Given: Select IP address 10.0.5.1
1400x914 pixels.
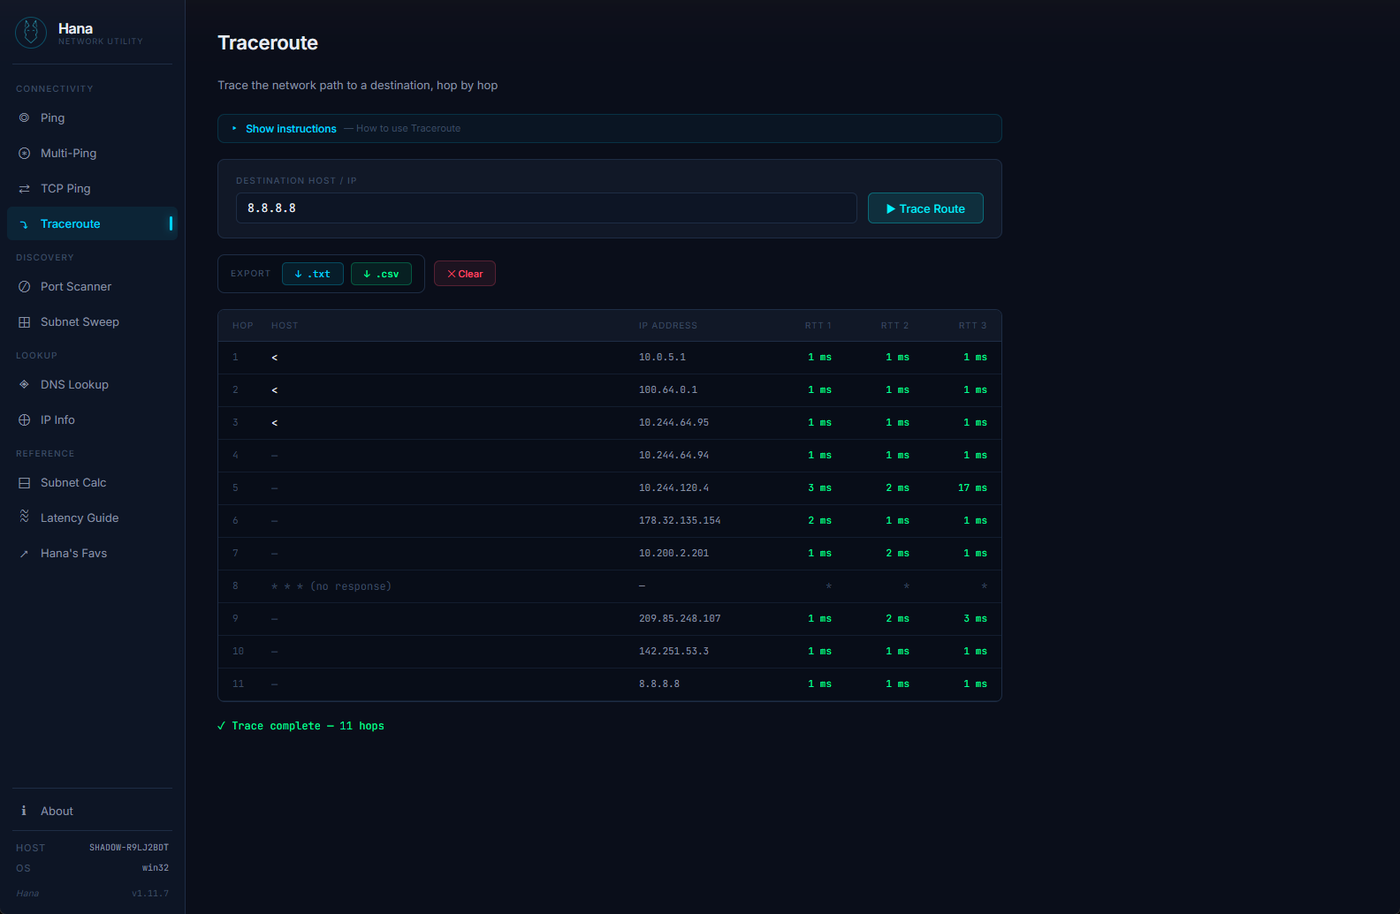Looking at the screenshot, I should pos(662,357).
